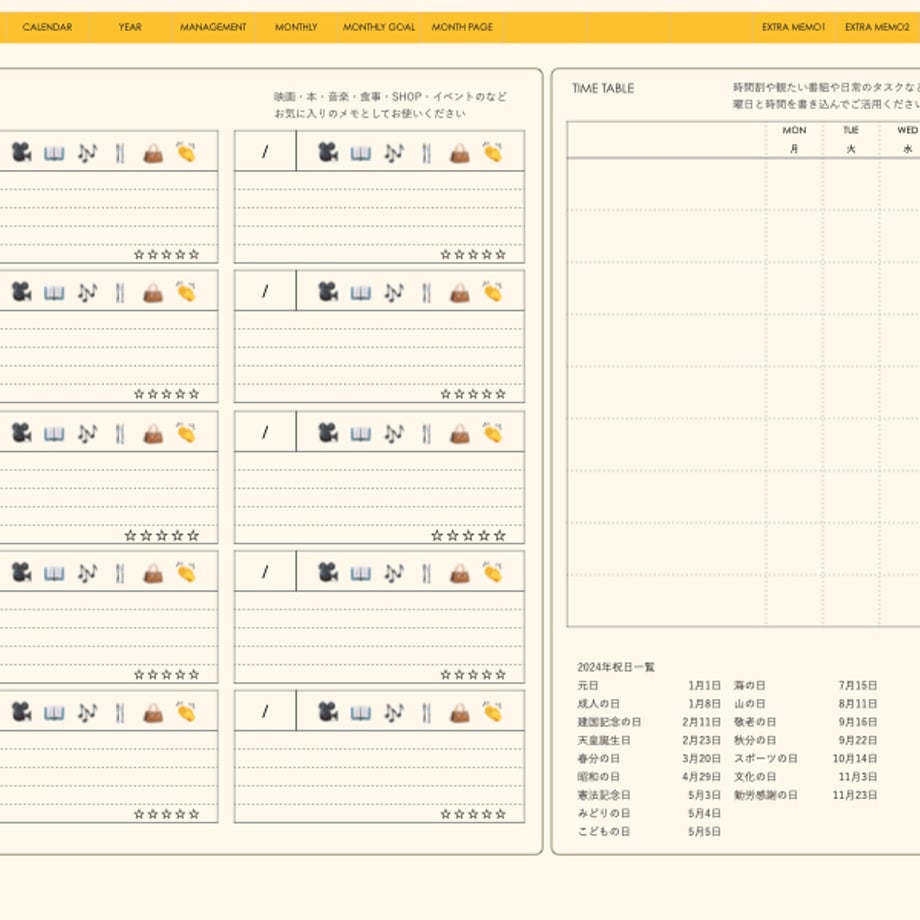Switch to the YEAR tab
This screenshot has width=920, height=920.
click(x=130, y=27)
